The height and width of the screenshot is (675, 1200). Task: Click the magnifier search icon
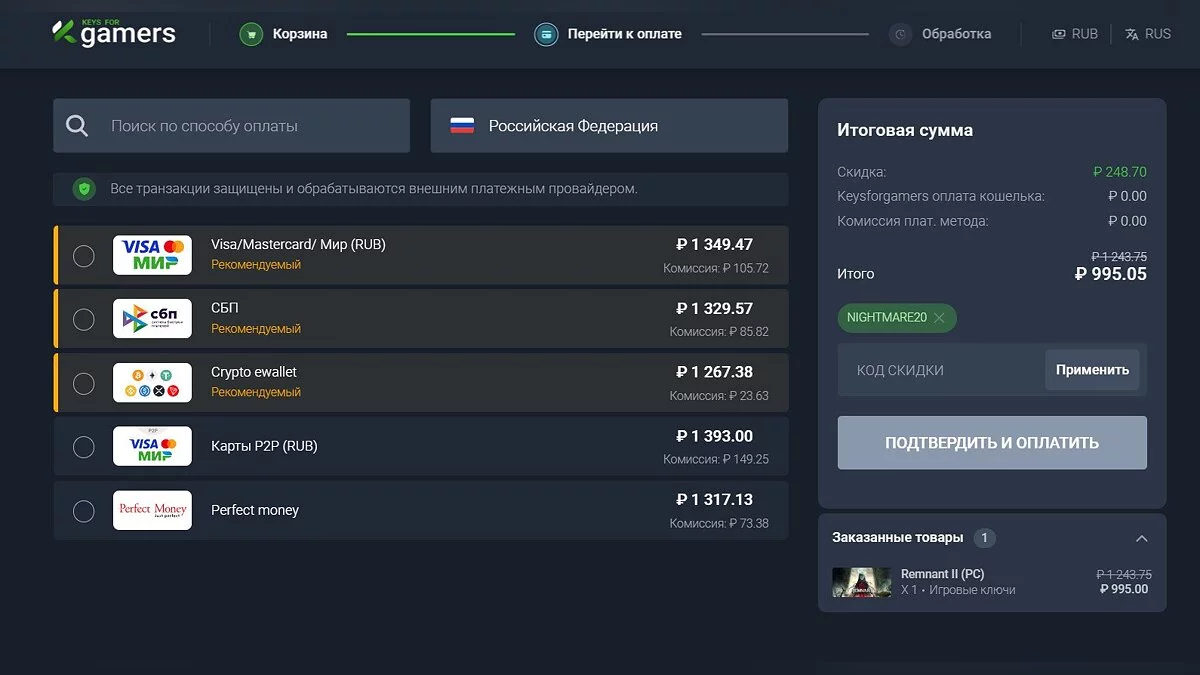pyautogui.click(x=77, y=126)
